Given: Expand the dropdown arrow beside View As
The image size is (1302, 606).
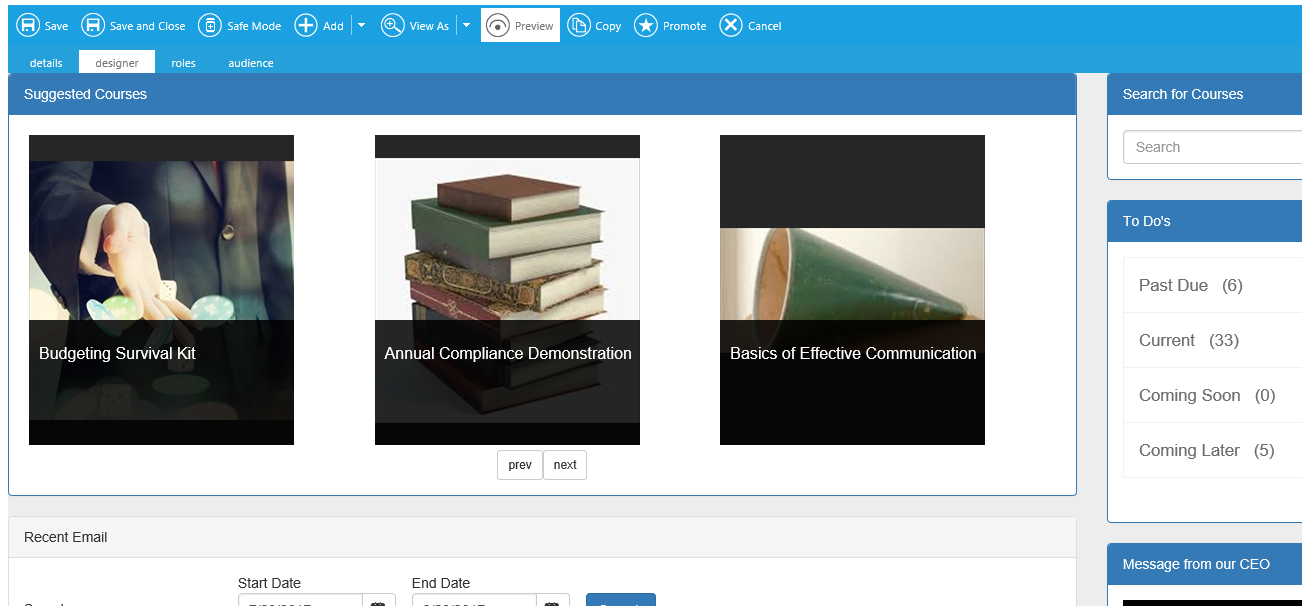Looking at the screenshot, I should pos(466,26).
